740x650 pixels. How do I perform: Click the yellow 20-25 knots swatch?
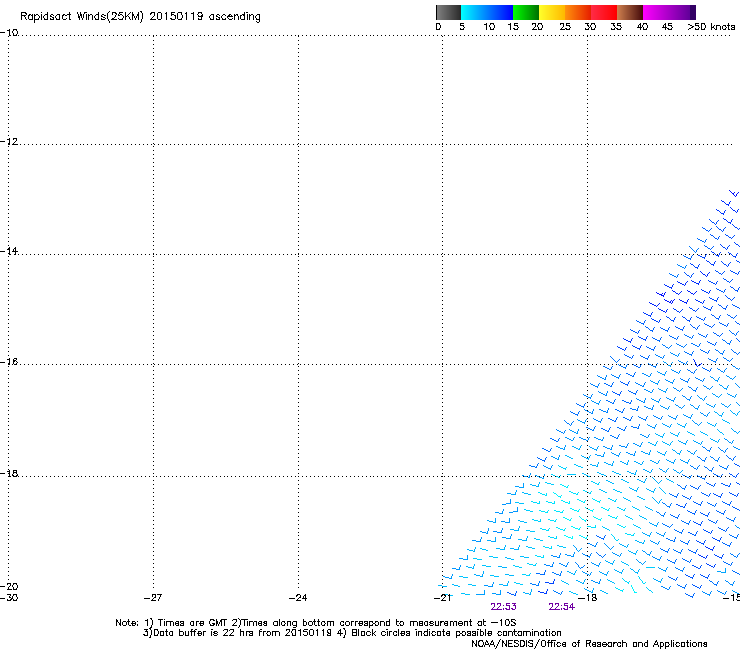coord(552,12)
